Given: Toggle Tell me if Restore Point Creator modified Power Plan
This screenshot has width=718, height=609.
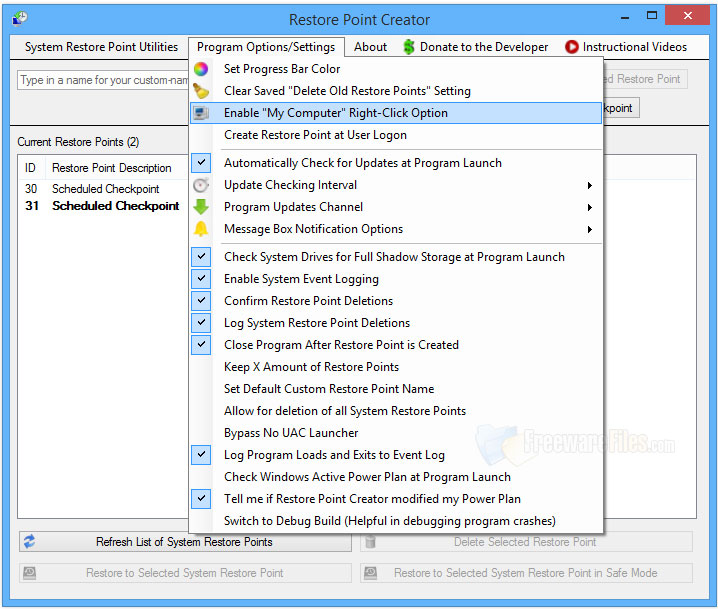Looking at the screenshot, I should coord(396,499).
